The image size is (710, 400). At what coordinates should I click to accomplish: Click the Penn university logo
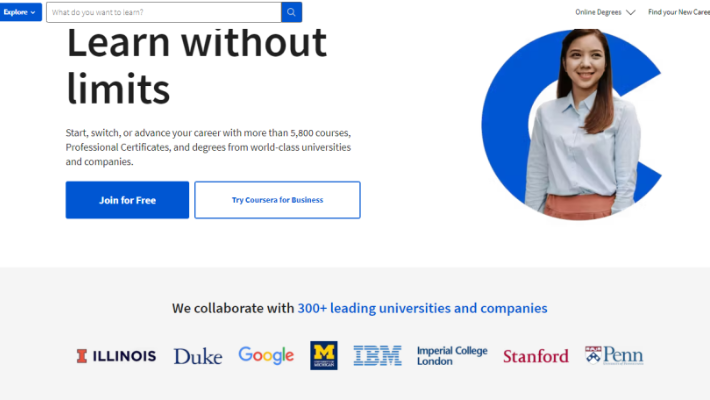pos(614,355)
